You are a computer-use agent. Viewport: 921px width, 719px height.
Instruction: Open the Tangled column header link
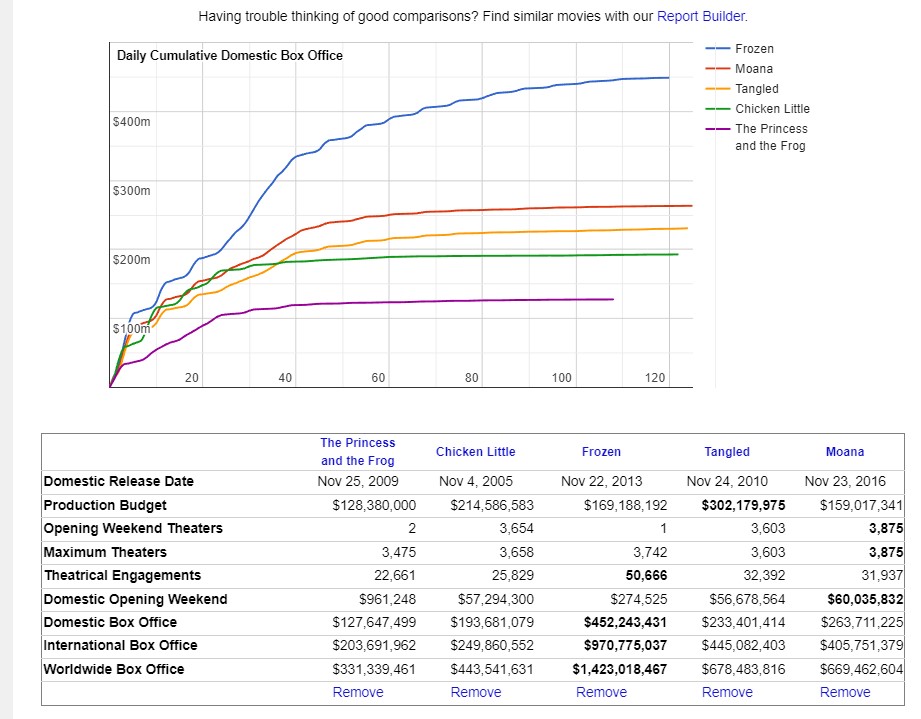tap(727, 452)
